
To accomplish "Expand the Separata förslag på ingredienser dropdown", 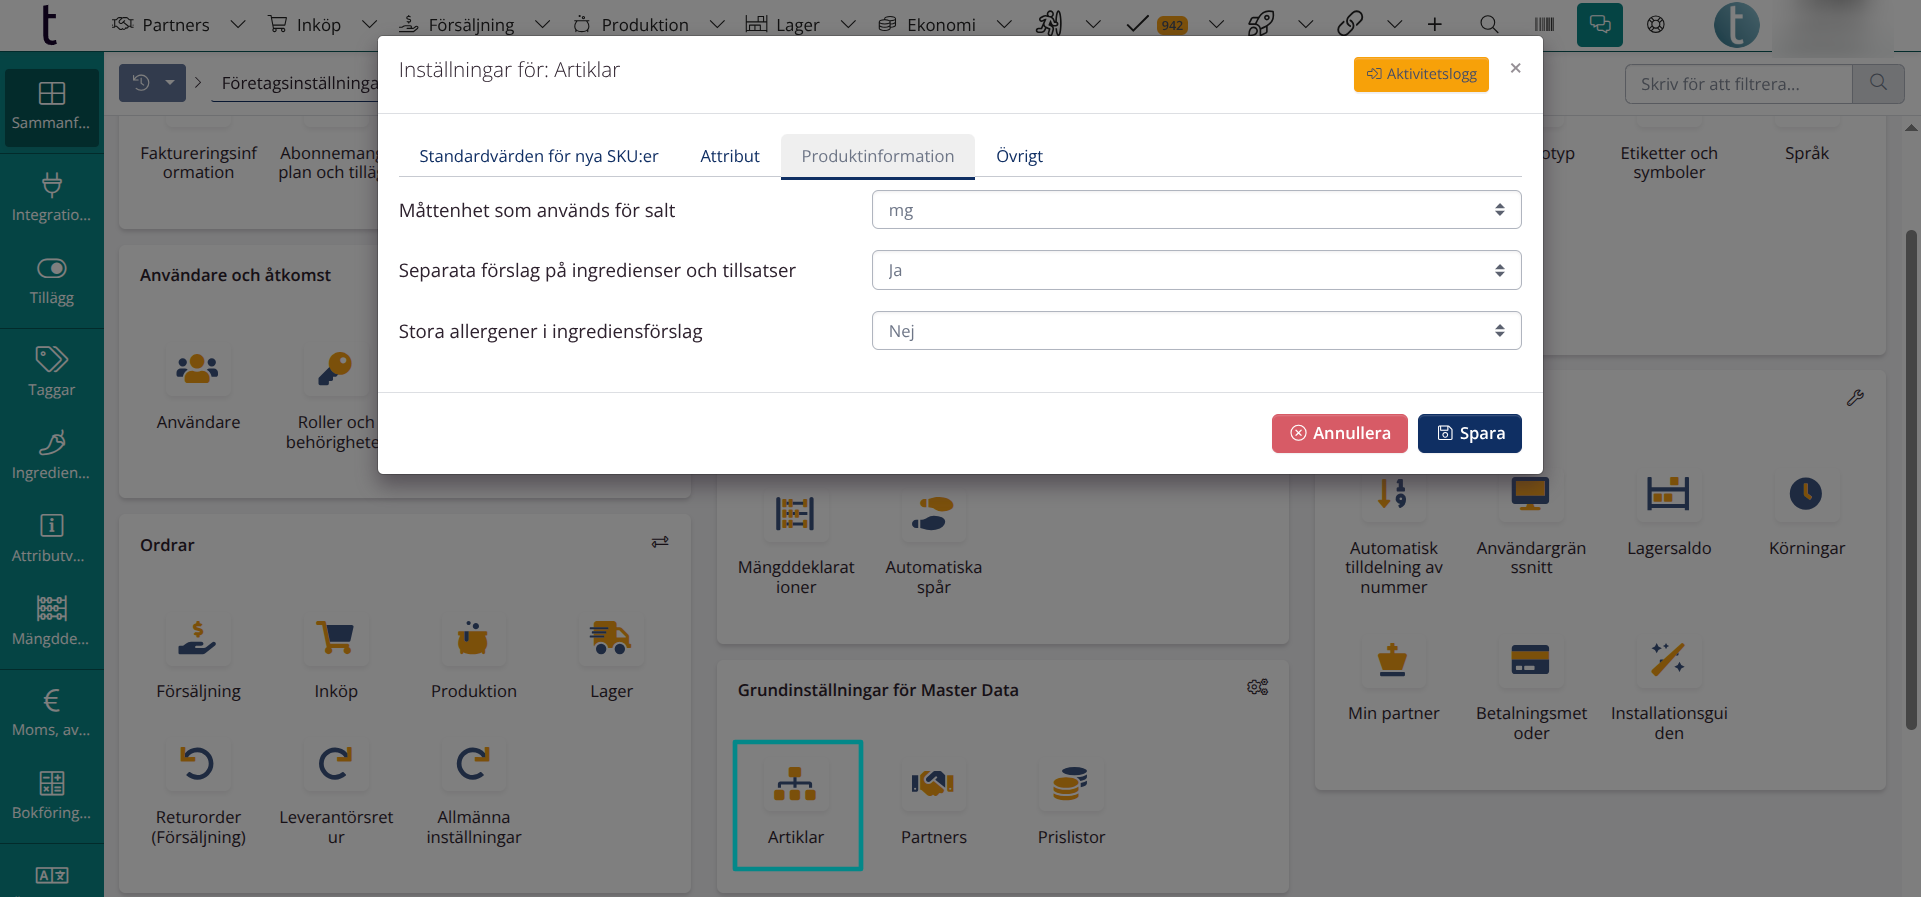I will (1196, 270).
